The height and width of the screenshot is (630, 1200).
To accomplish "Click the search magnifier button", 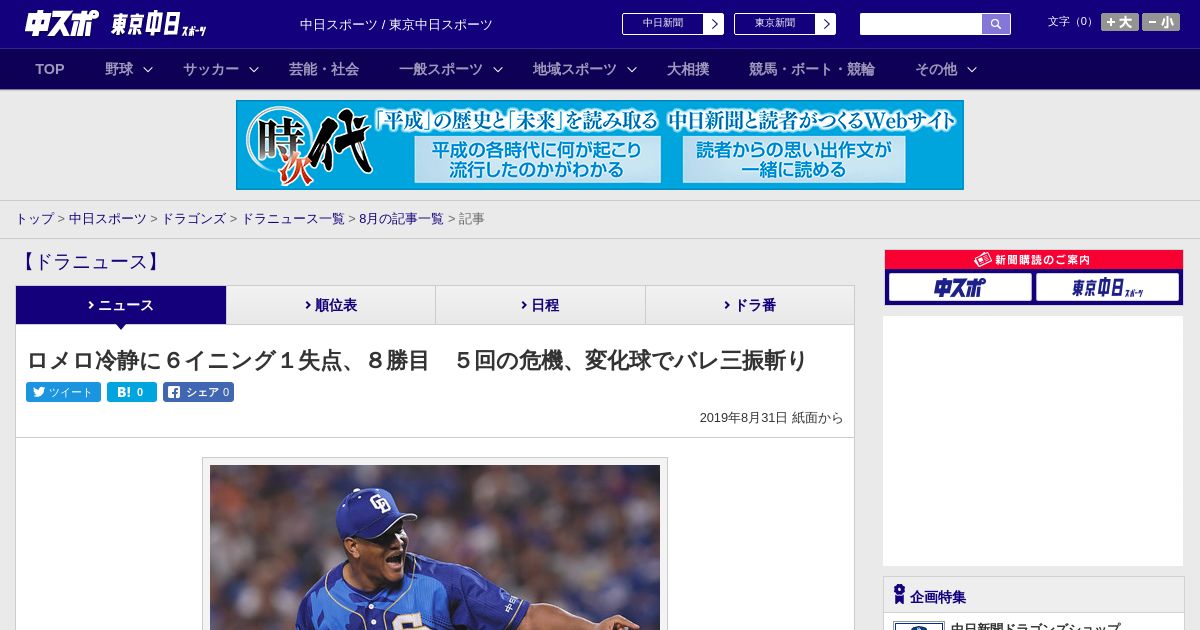I will tap(996, 24).
